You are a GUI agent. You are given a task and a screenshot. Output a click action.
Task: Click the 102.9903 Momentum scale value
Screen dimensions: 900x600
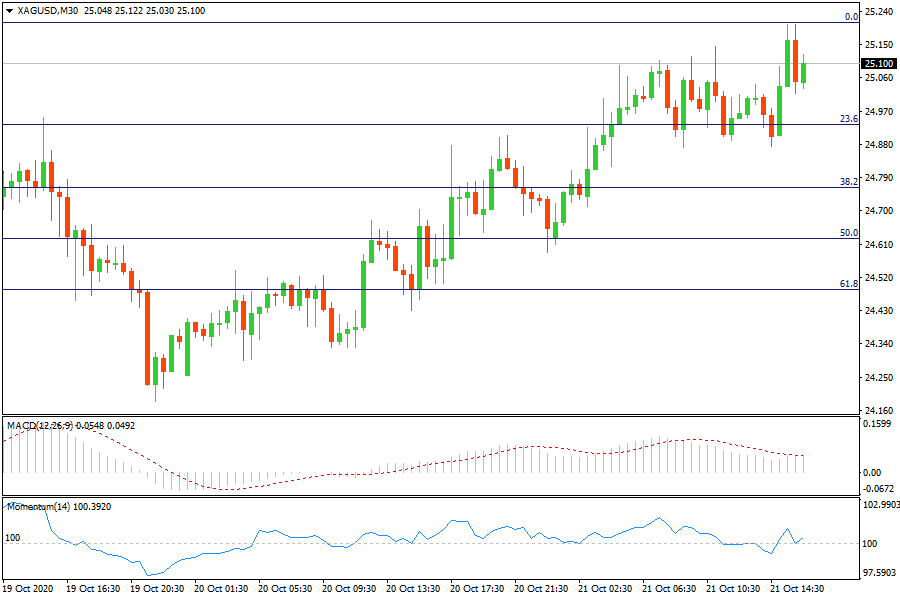click(x=878, y=505)
